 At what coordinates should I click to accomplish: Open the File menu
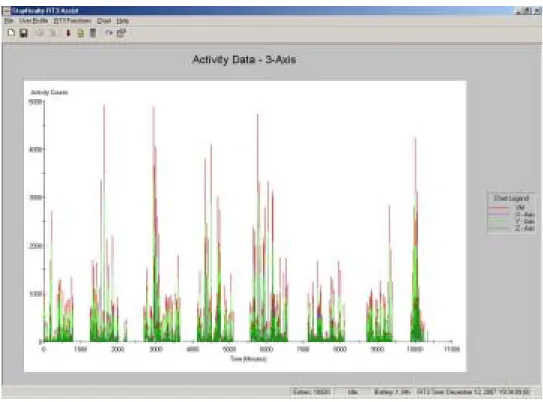point(9,21)
